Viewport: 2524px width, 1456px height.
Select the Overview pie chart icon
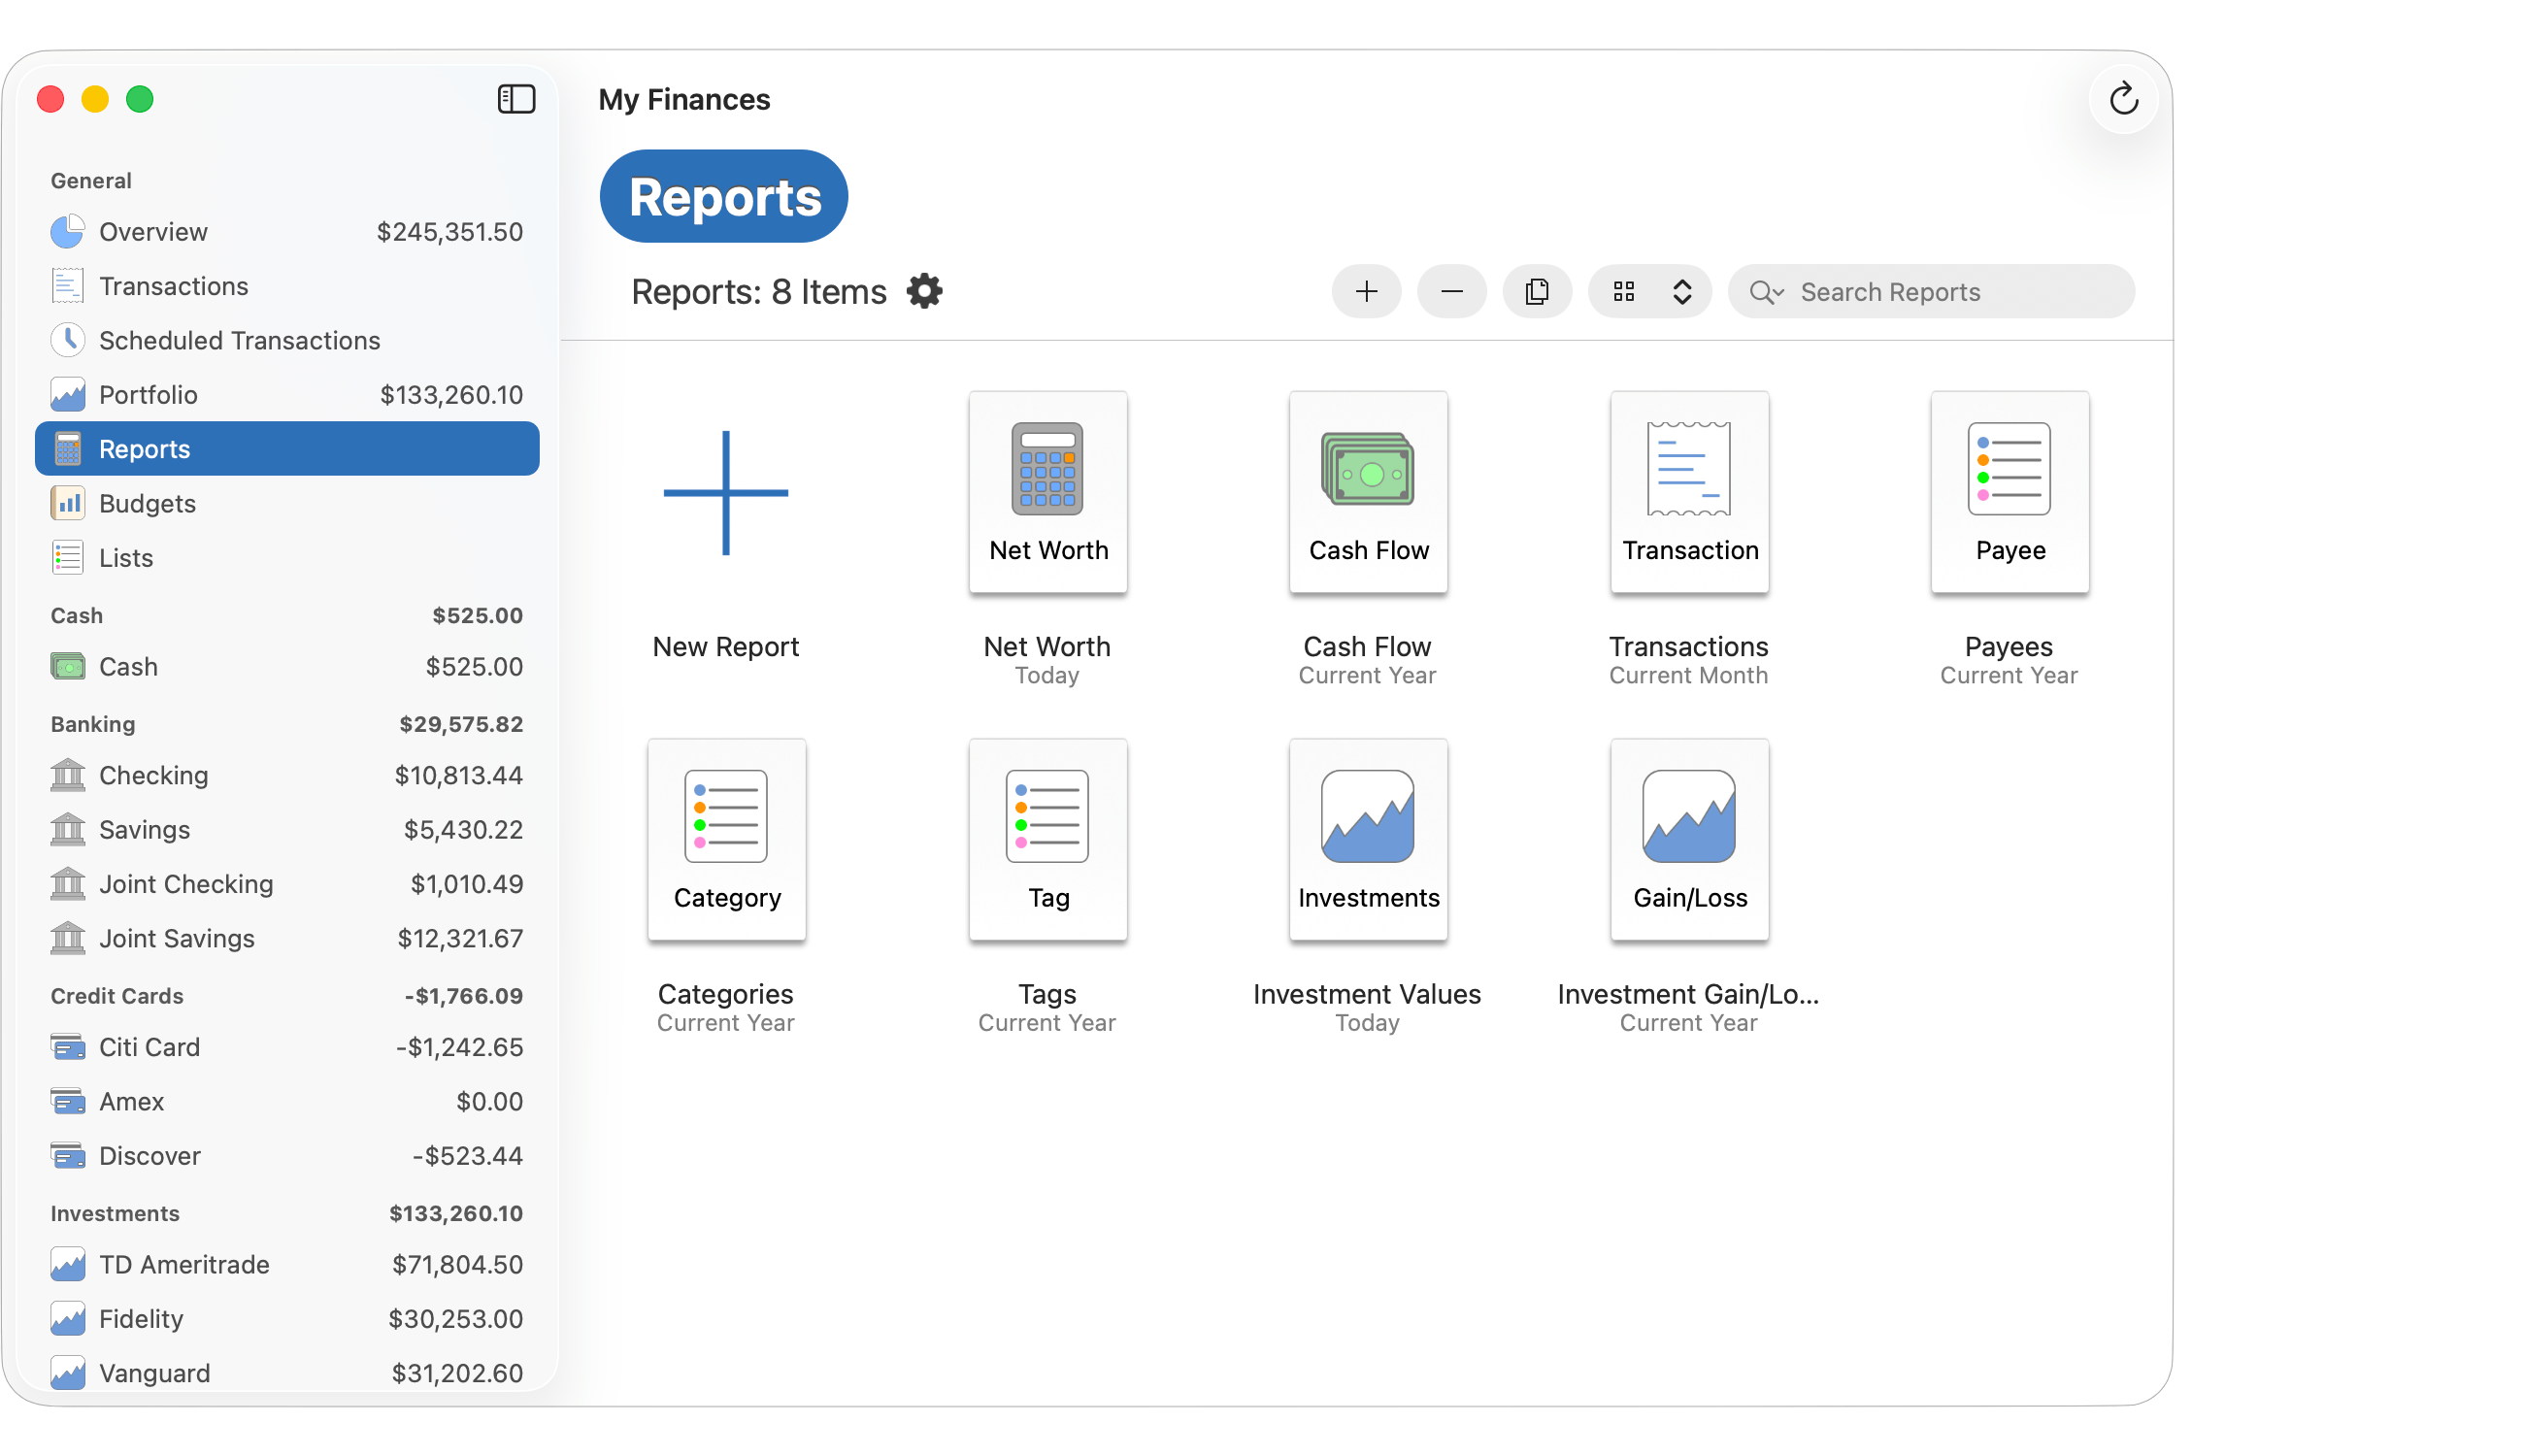[67, 231]
